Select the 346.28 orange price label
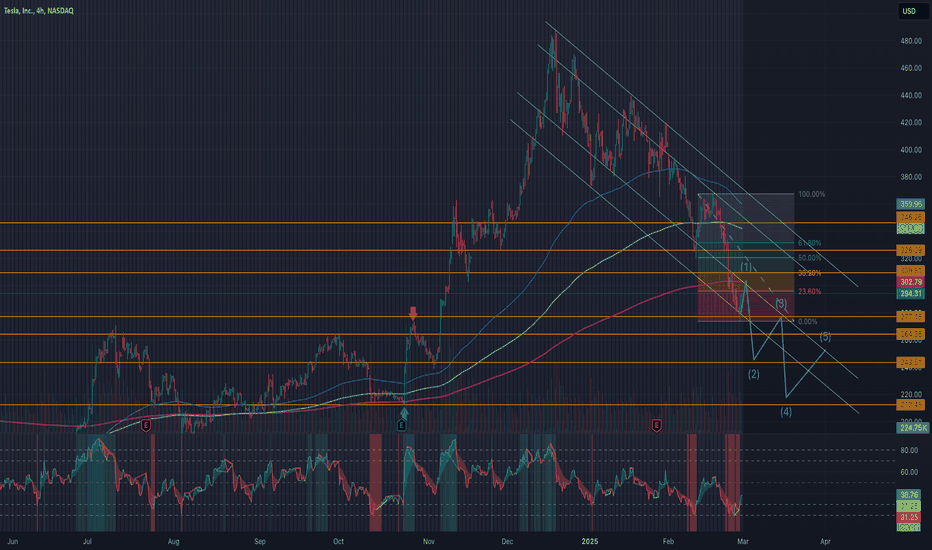 (911, 218)
